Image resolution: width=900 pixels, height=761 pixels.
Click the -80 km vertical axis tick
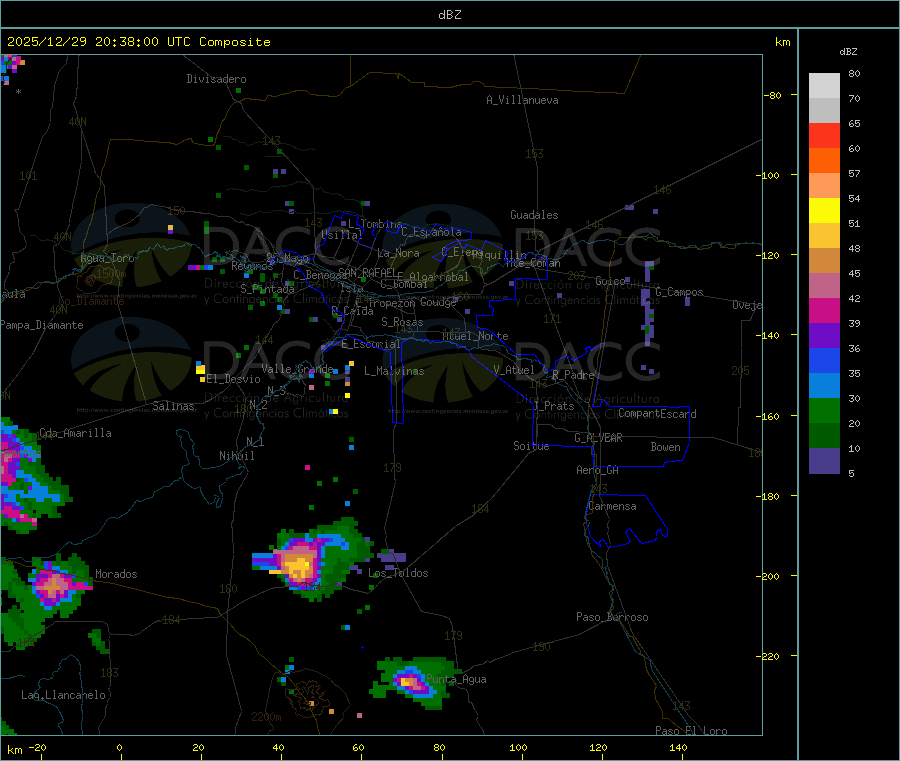coord(772,95)
